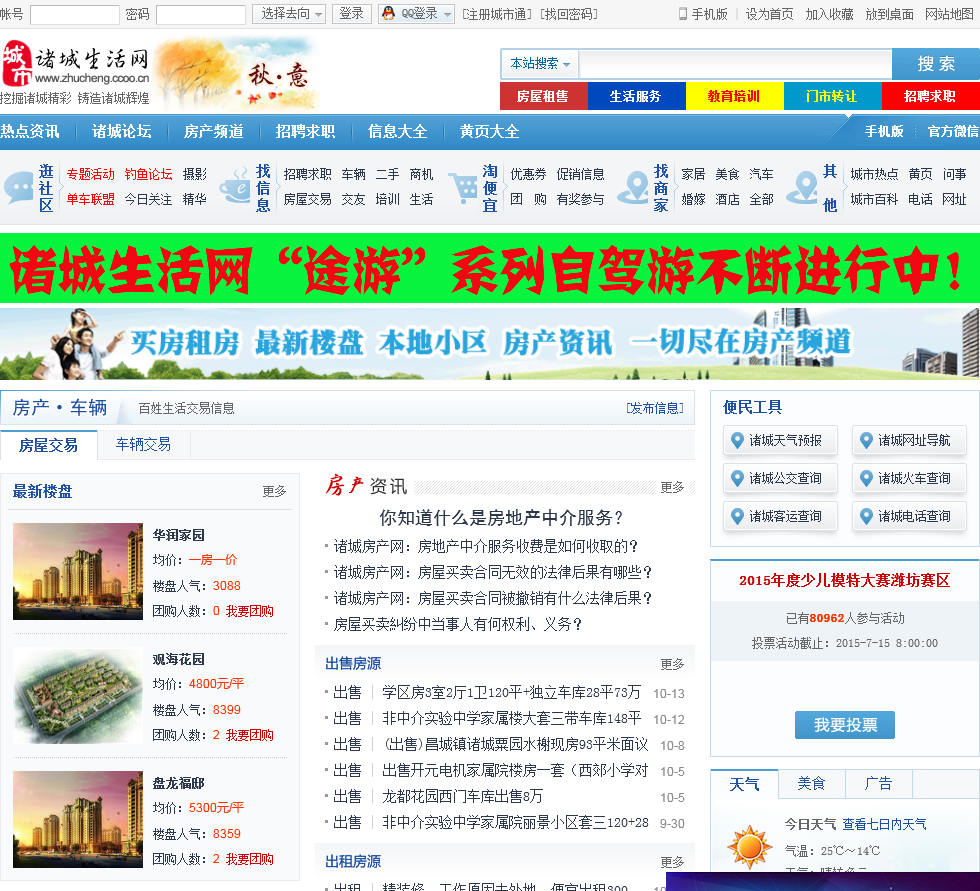Select the 招聘求职 red category tab
The width and height of the screenshot is (980, 891).
coord(930,96)
